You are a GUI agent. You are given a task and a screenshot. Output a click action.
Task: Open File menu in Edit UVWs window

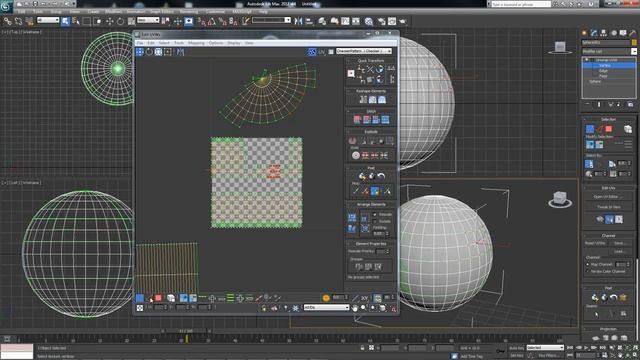coord(140,43)
